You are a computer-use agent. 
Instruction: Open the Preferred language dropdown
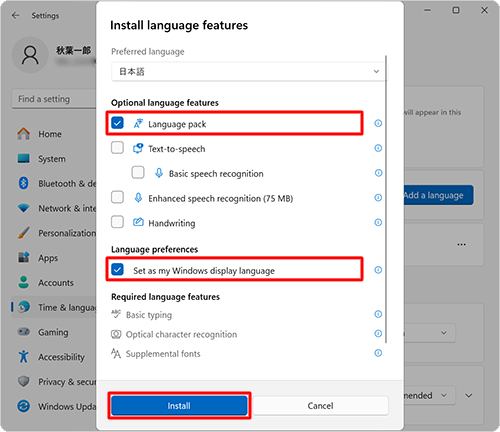249,71
